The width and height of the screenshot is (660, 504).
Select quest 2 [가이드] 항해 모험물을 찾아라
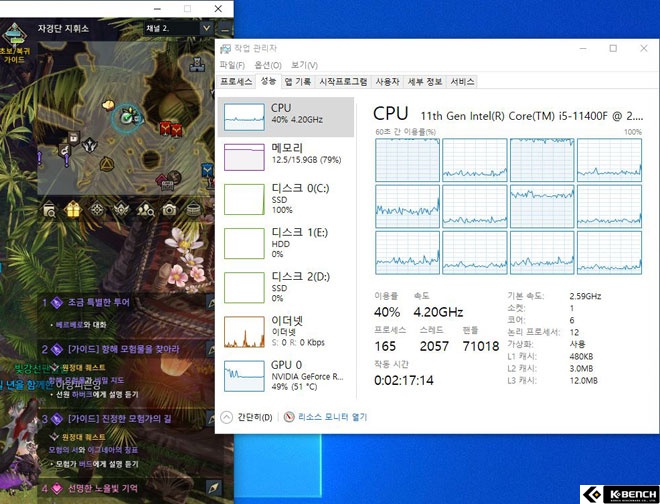tap(123, 349)
